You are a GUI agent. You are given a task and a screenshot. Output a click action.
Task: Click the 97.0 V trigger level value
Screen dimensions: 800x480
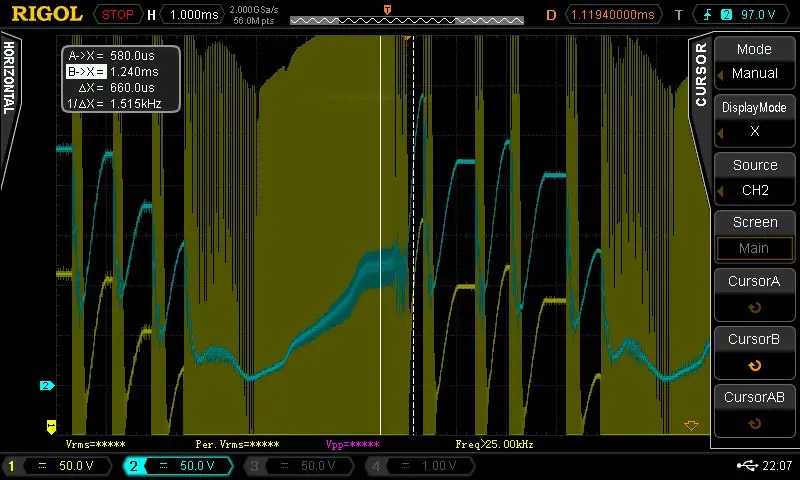[x=758, y=15]
